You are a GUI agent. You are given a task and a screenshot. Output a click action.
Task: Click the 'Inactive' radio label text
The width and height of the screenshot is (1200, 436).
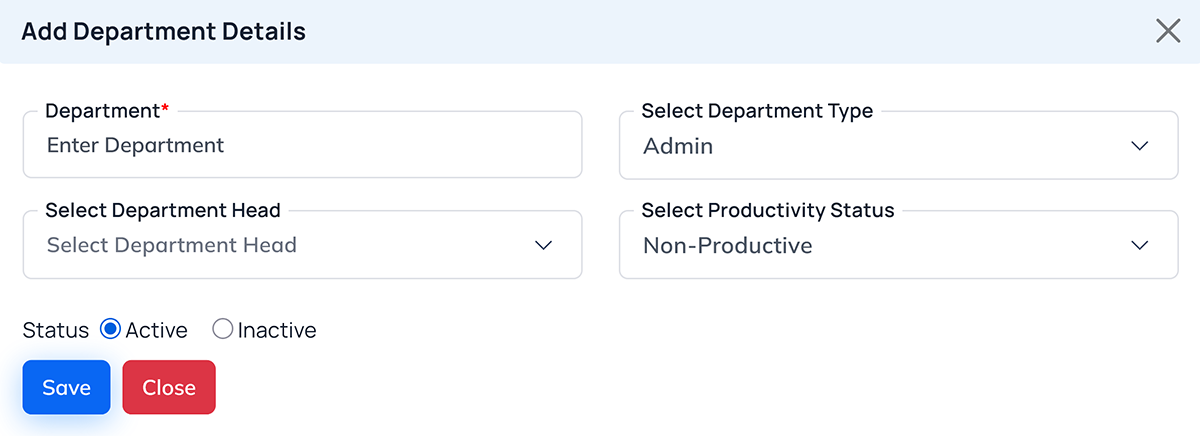coord(277,330)
